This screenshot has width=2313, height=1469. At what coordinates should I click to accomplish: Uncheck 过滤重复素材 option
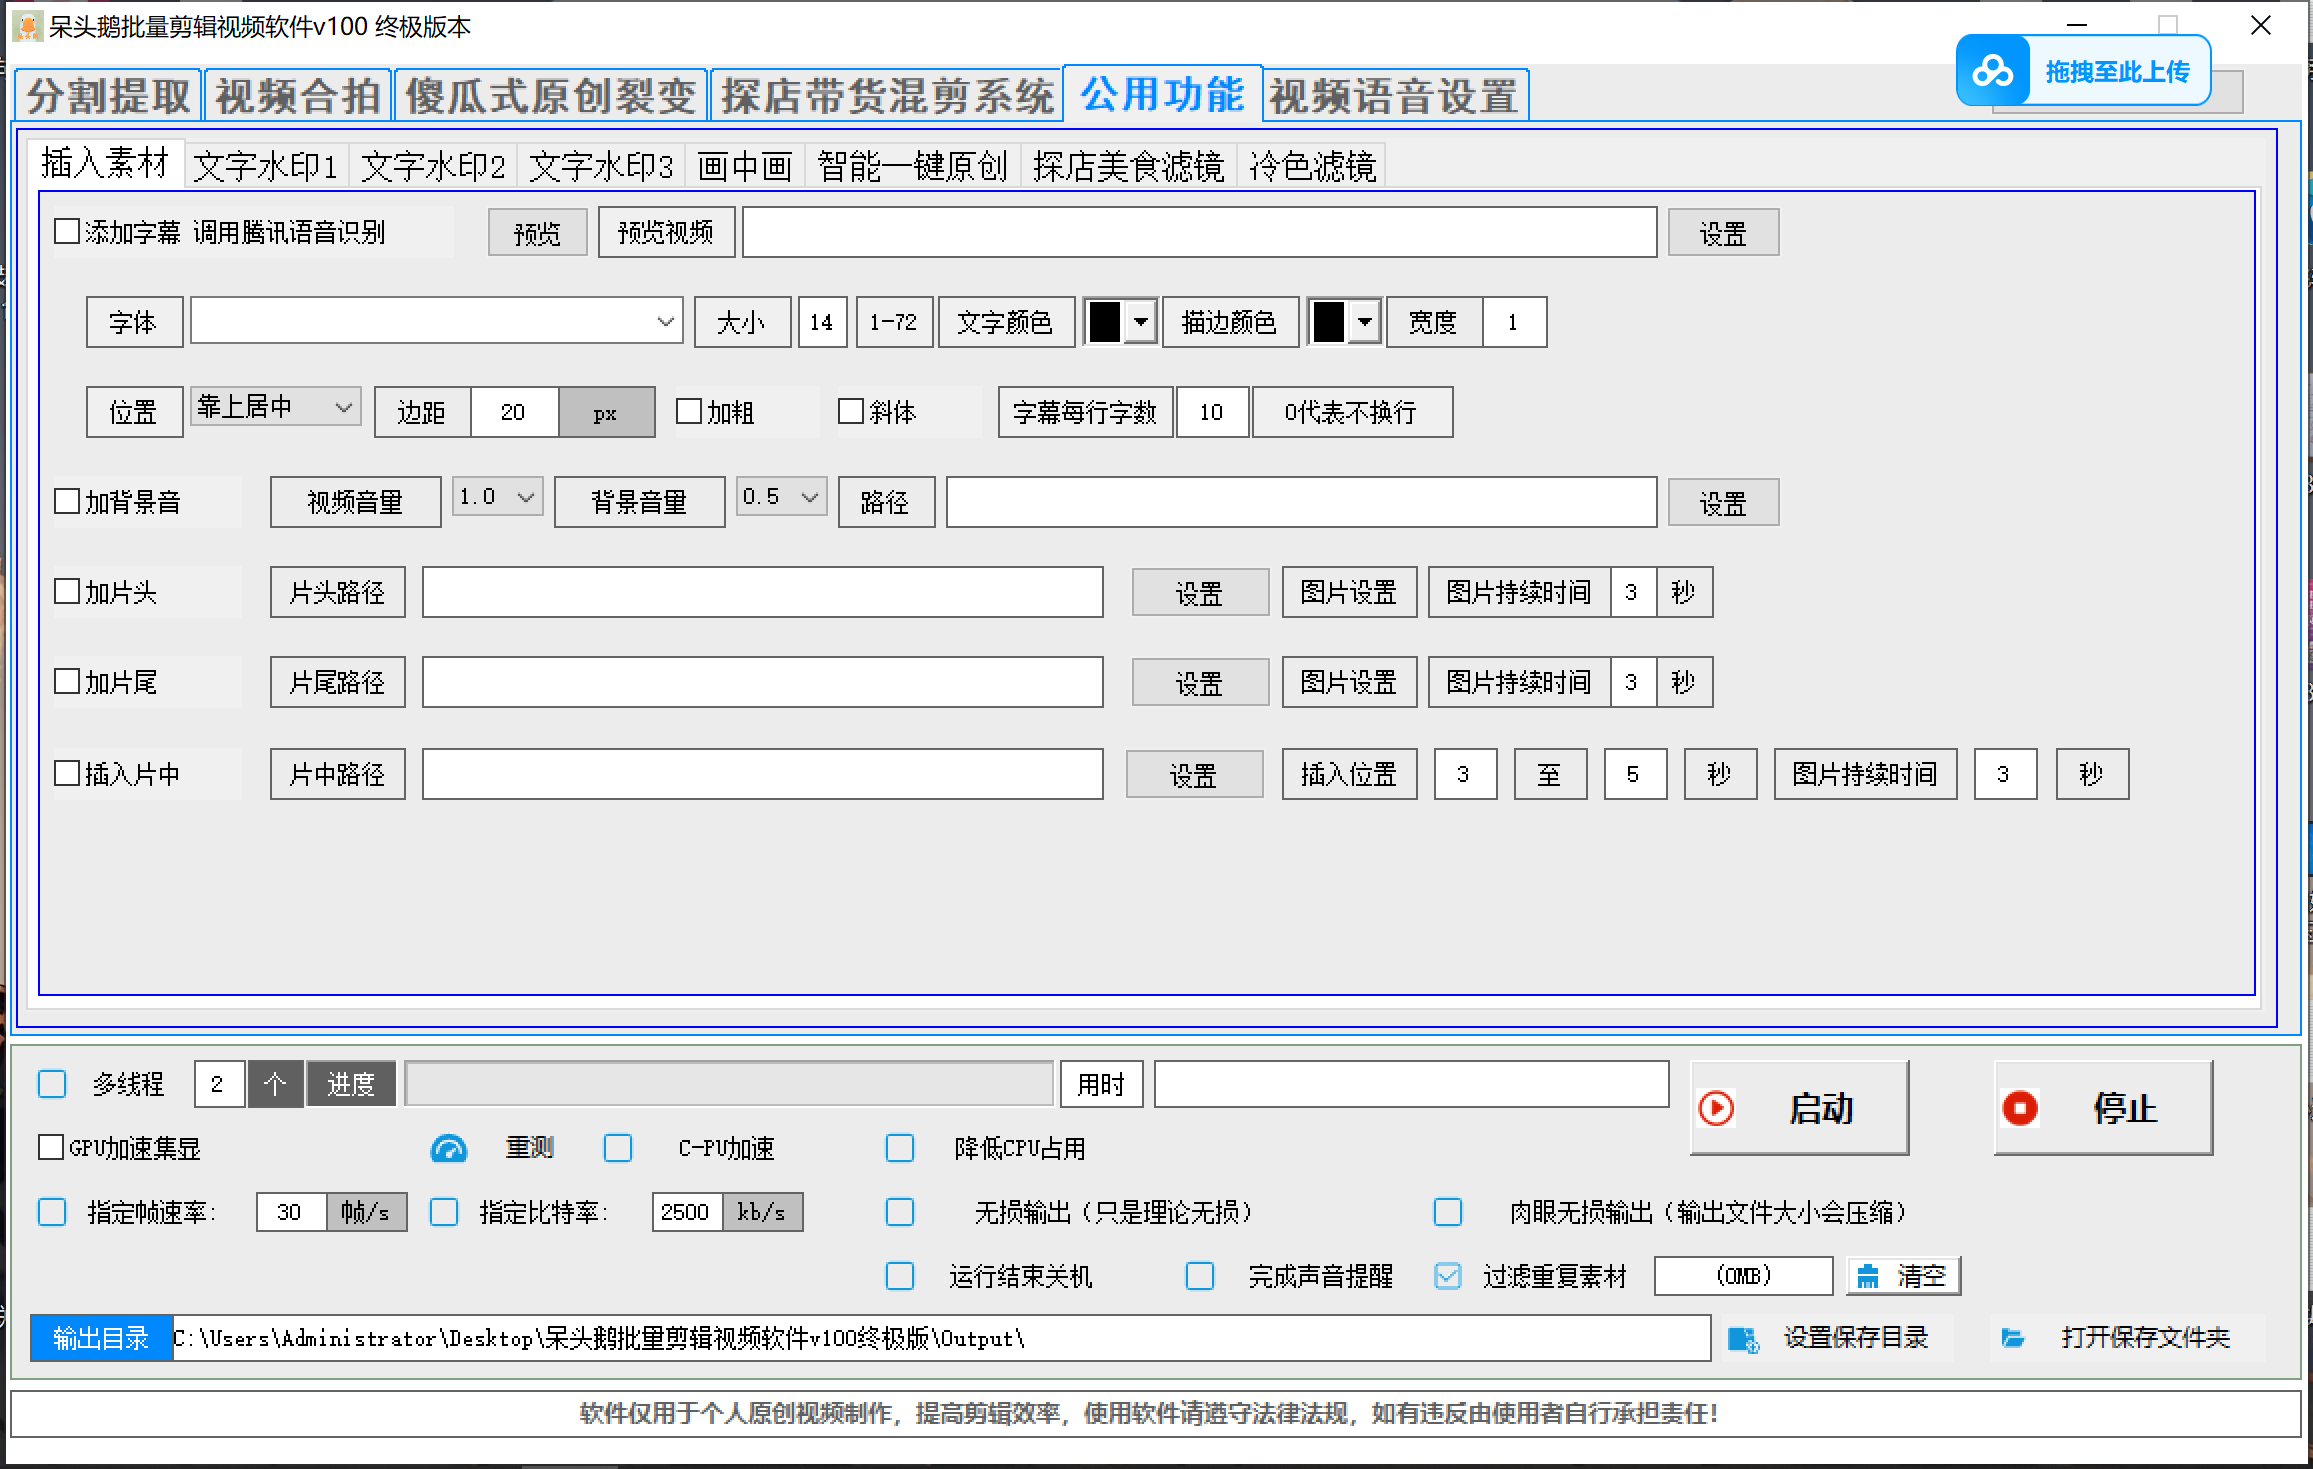1448,1276
